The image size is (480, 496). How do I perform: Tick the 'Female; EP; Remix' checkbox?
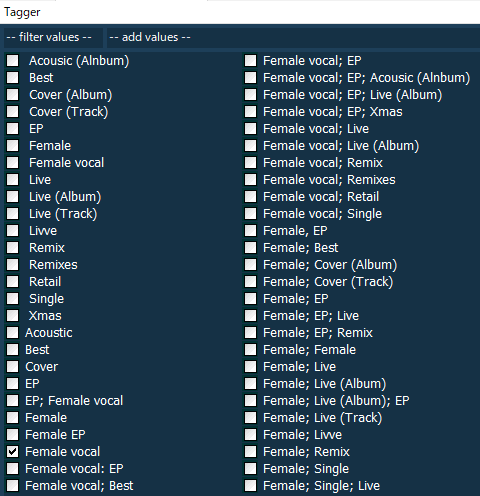click(x=250, y=332)
